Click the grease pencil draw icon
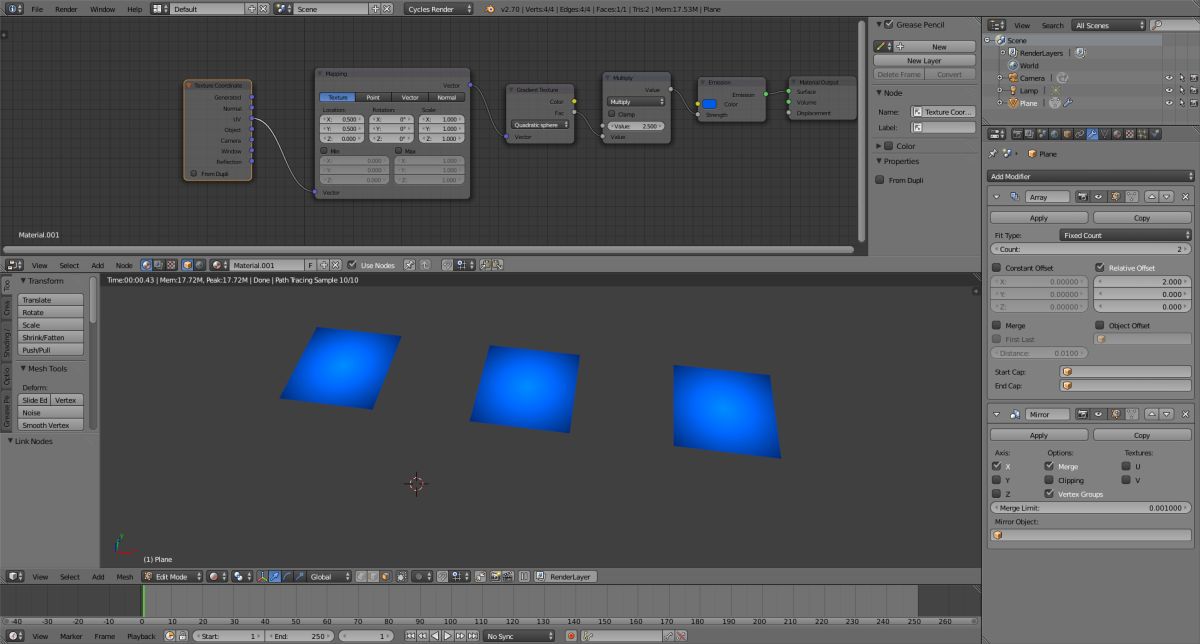This screenshot has width=1200, height=644. (x=882, y=46)
